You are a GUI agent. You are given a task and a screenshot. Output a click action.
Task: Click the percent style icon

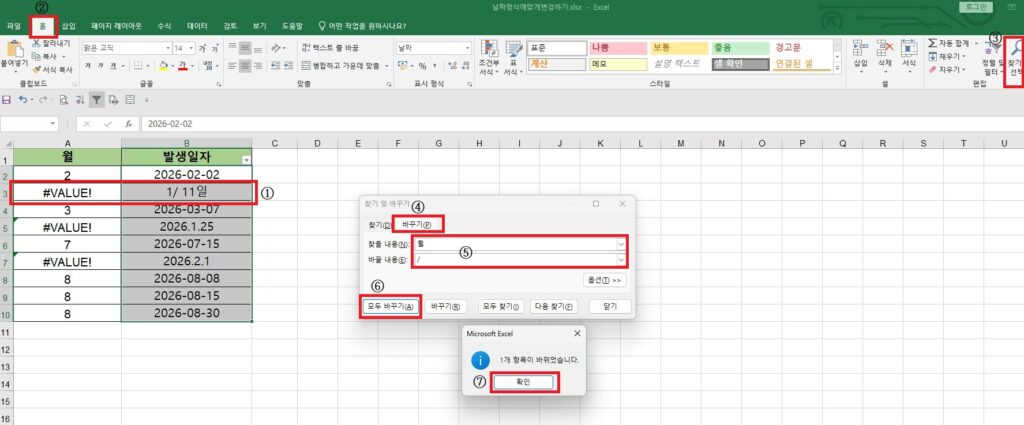pyautogui.click(x=422, y=66)
